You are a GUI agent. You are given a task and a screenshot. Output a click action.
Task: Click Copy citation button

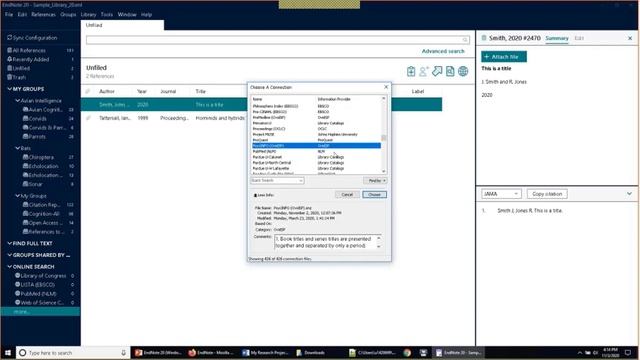click(x=547, y=194)
